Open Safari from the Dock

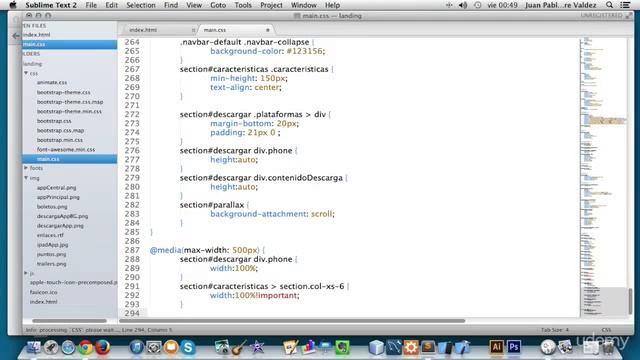tap(68, 347)
